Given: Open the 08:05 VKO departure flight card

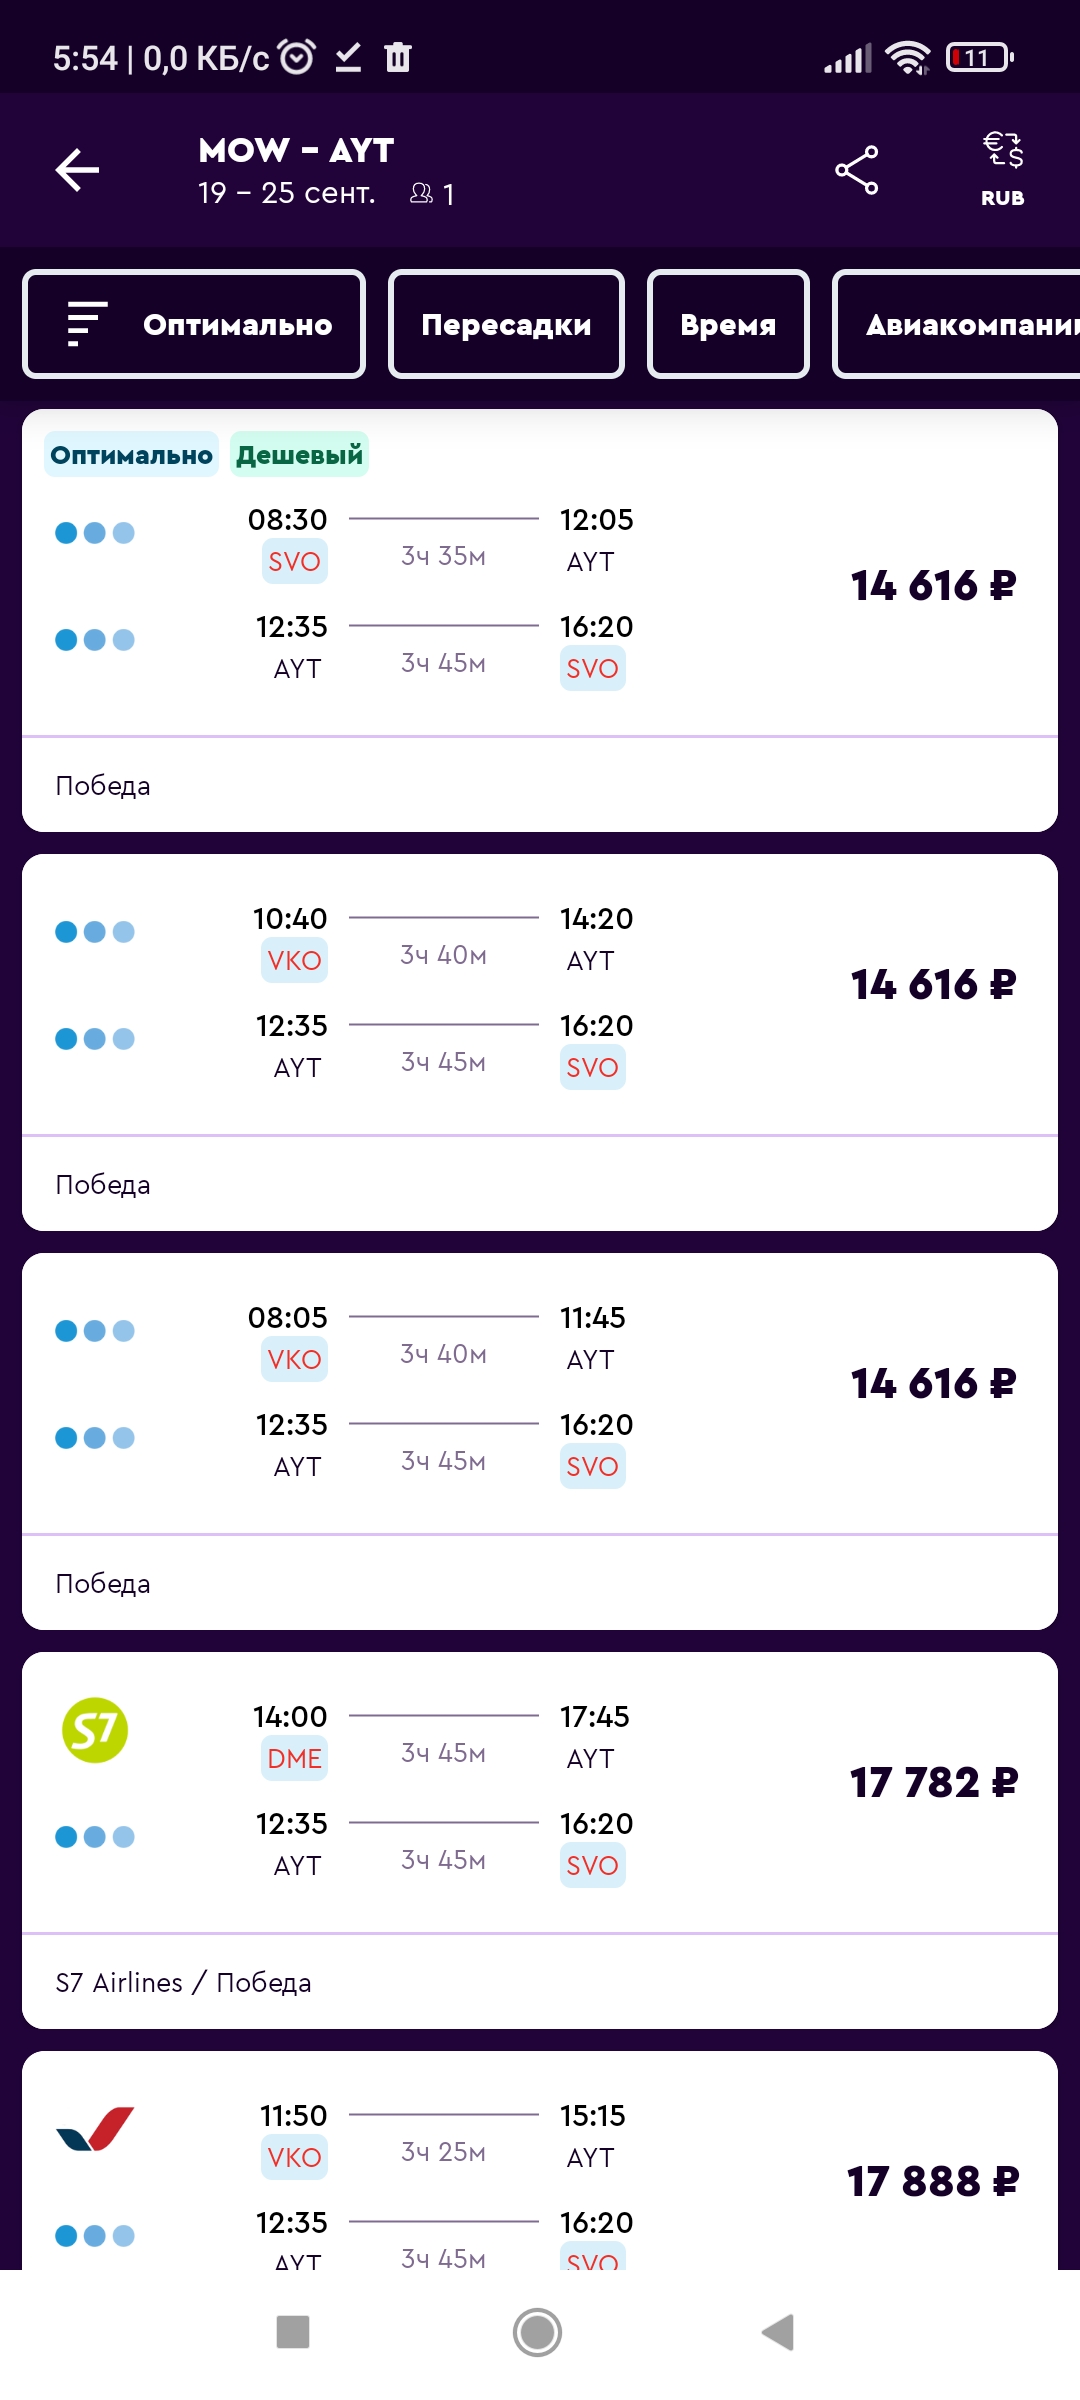Looking at the screenshot, I should [540, 1441].
